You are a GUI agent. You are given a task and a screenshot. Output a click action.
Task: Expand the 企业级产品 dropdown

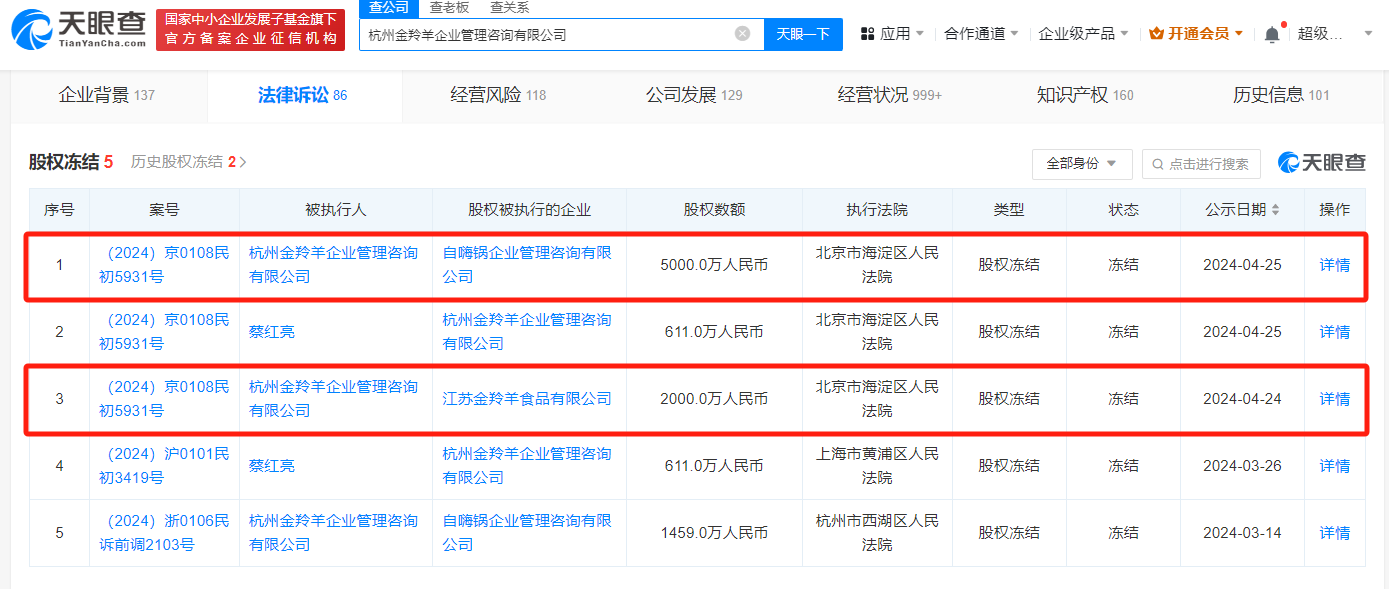tap(1084, 34)
